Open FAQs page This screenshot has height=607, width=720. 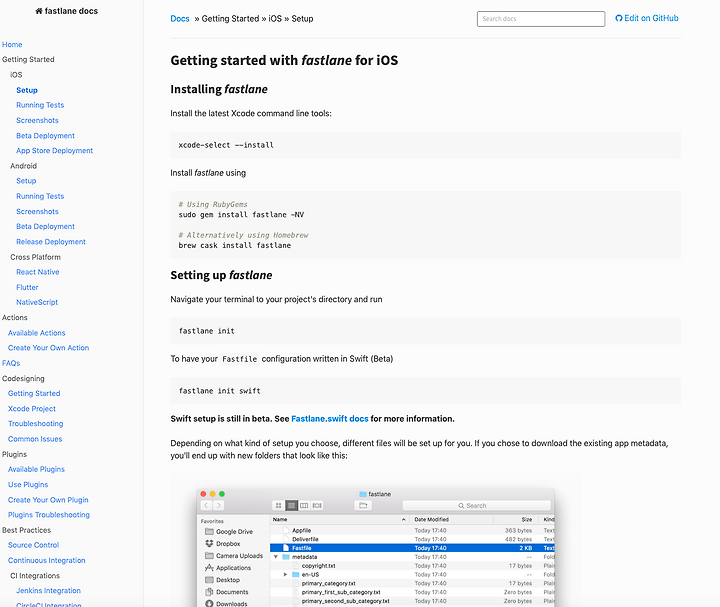coord(11,363)
